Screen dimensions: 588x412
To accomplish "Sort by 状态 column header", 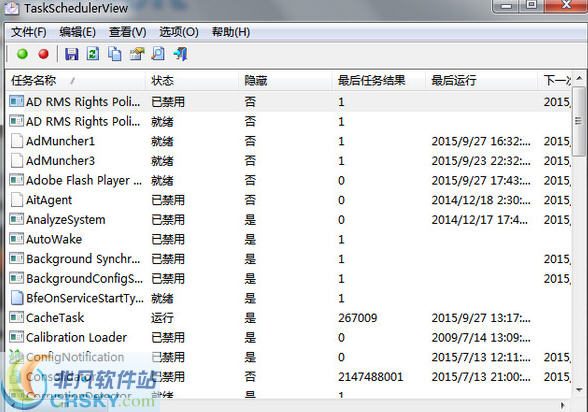I will (x=192, y=80).
